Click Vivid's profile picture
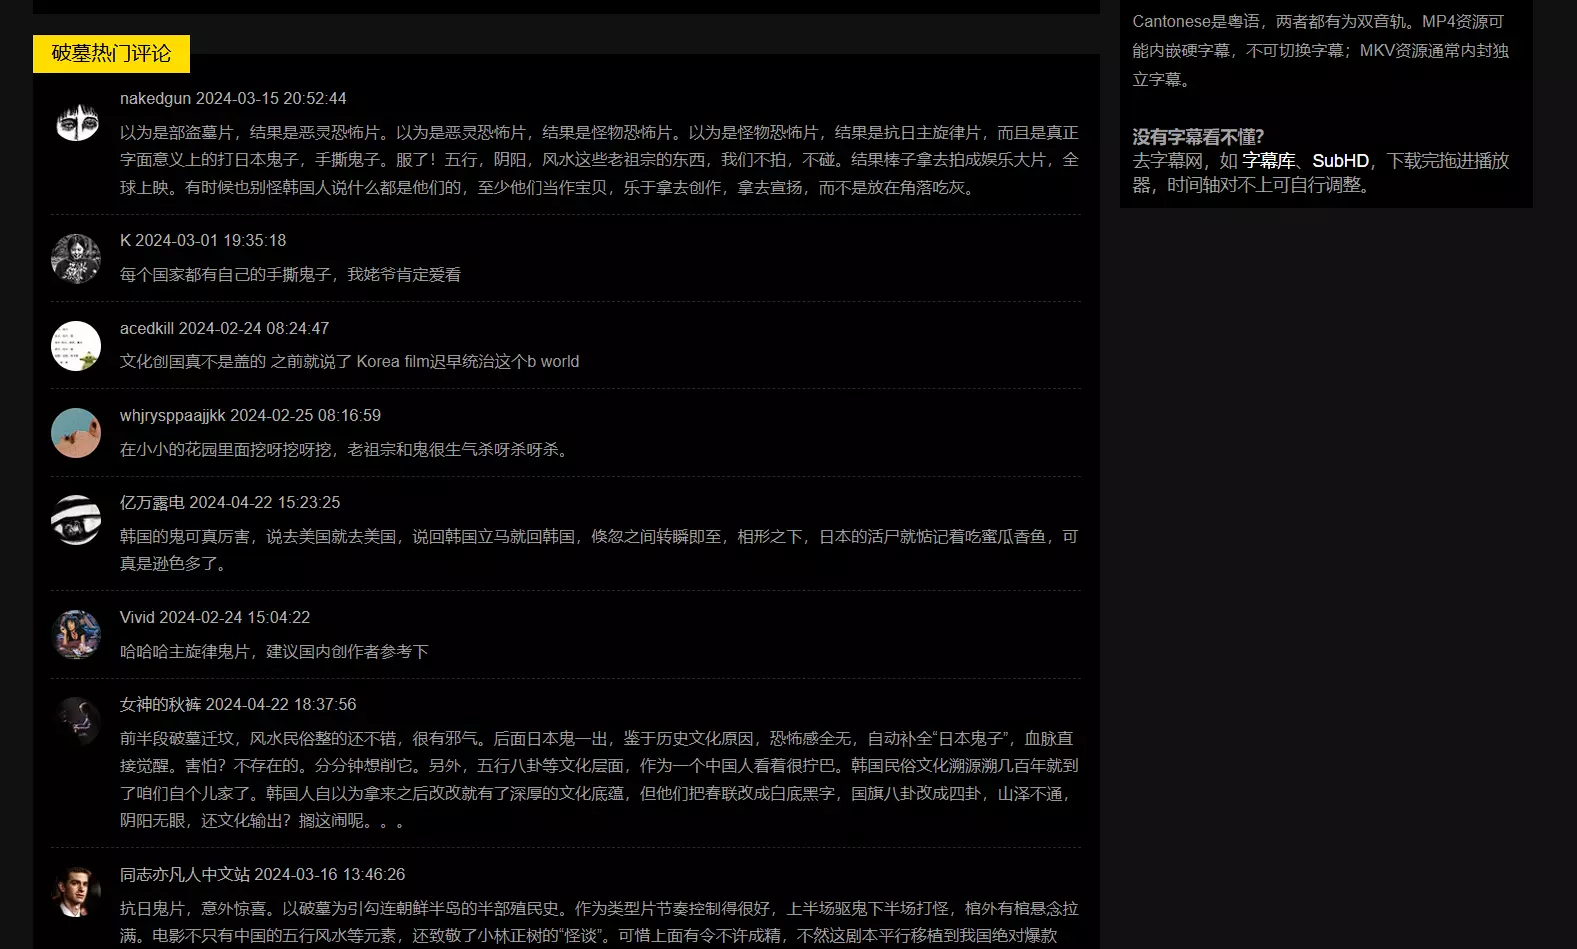Viewport: 1577px width, 949px height. [x=76, y=635]
